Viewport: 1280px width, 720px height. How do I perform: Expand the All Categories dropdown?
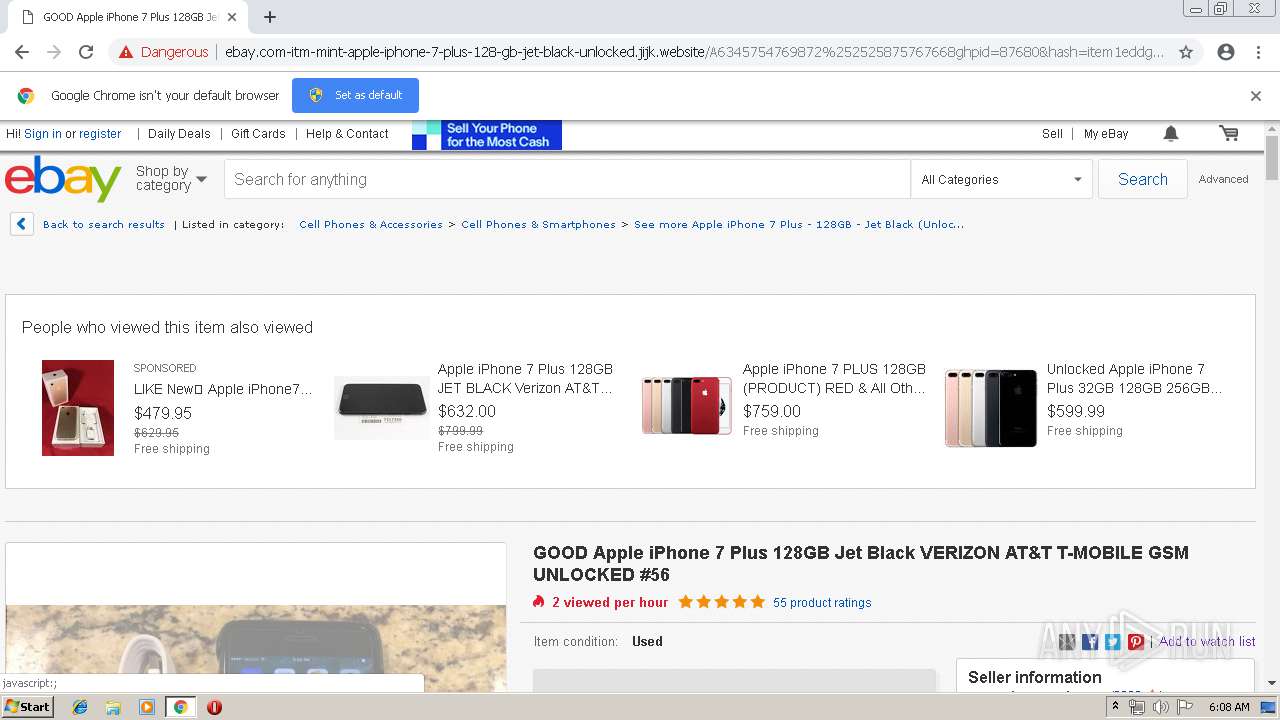click(x=1001, y=179)
